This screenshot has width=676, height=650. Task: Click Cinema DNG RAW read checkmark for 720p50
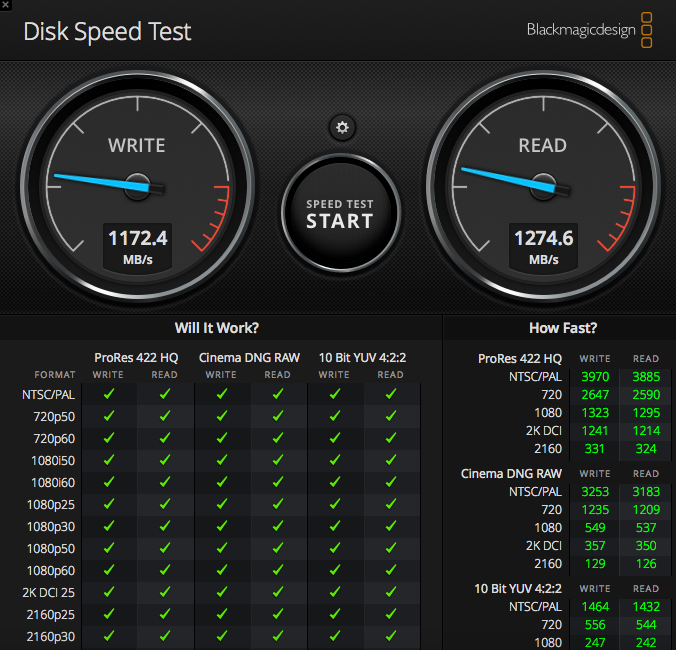[x=278, y=416]
